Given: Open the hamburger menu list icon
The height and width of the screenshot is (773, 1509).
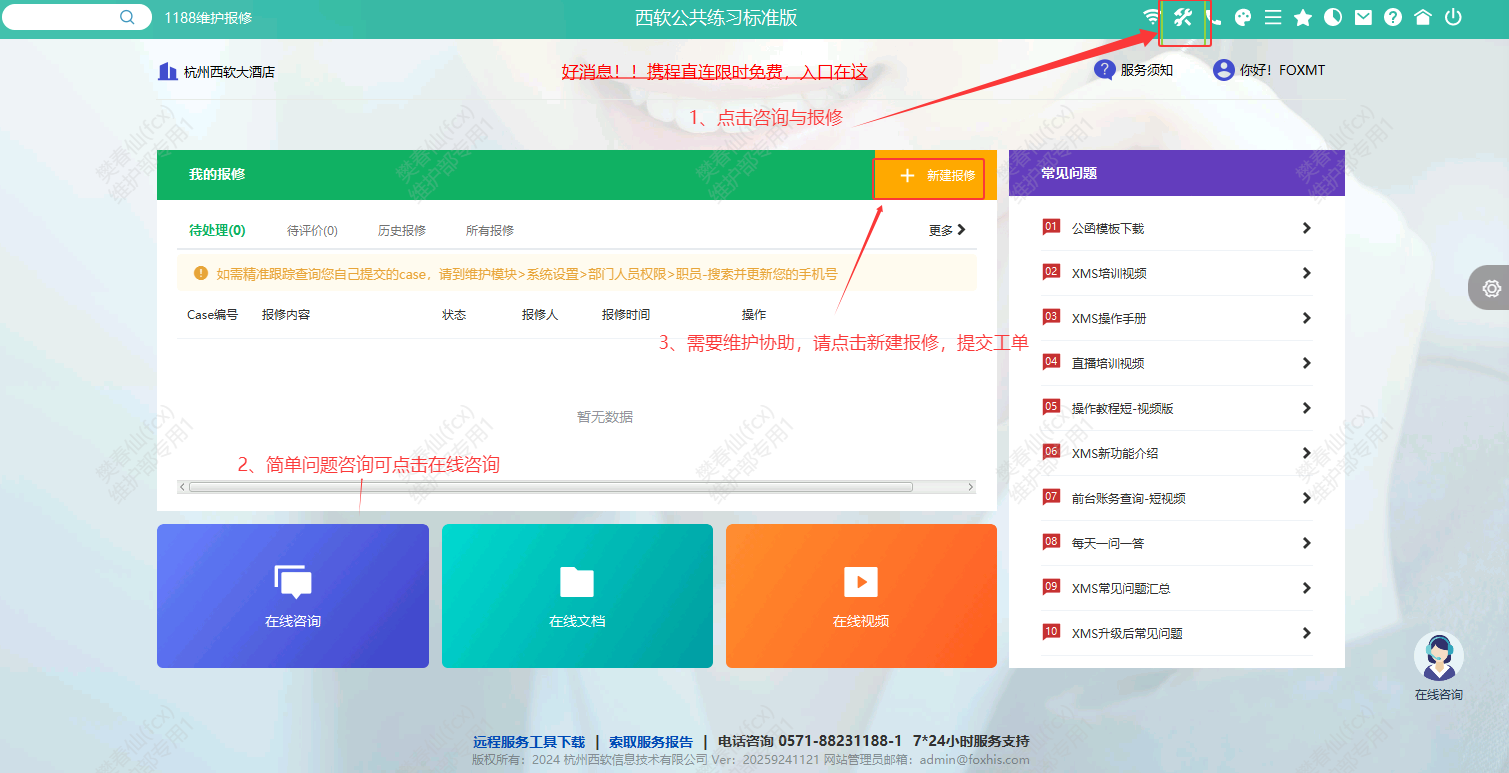Looking at the screenshot, I should [1273, 17].
